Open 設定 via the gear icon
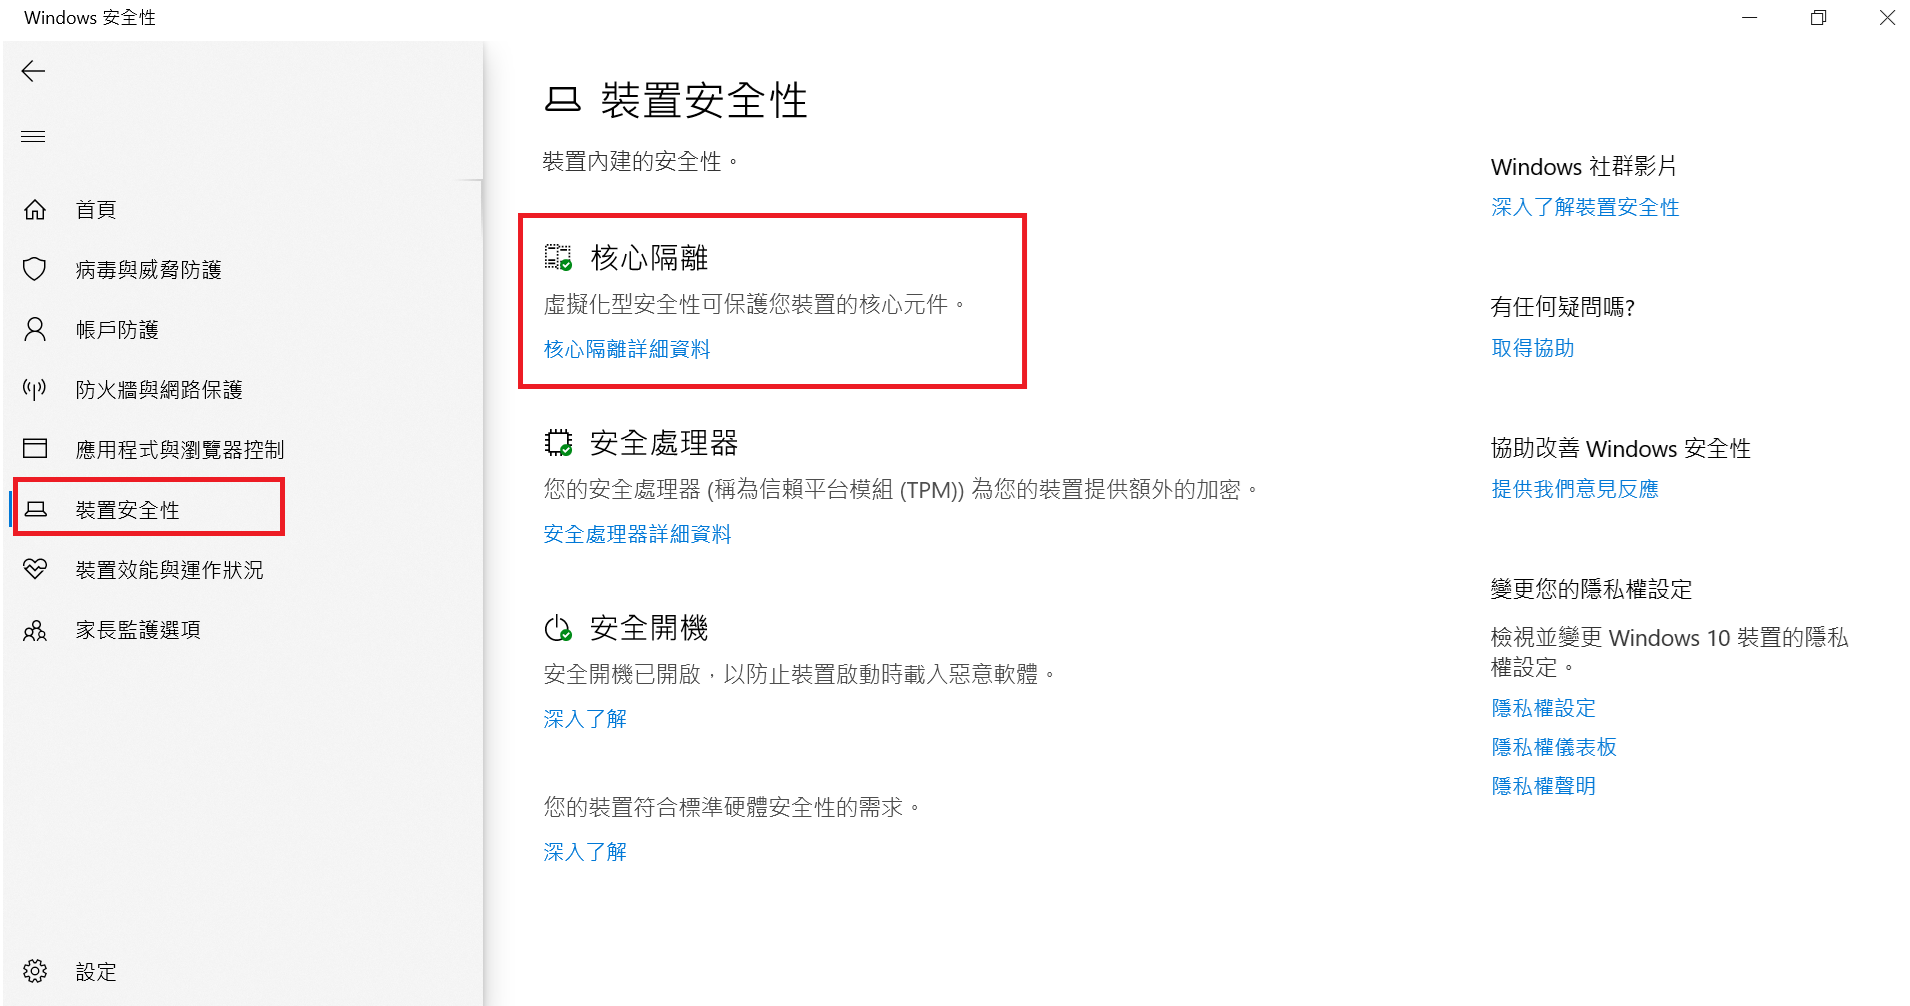The width and height of the screenshot is (1910, 1006). (34, 970)
